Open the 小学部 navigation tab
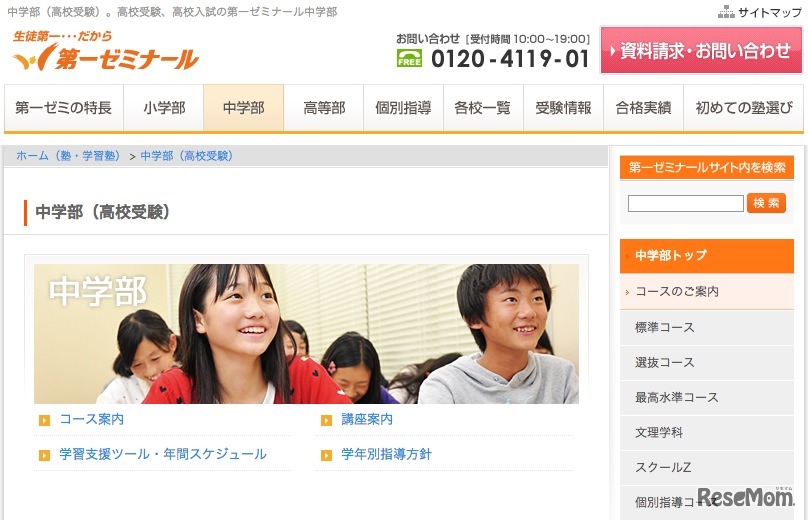The image size is (808, 520). (164, 108)
